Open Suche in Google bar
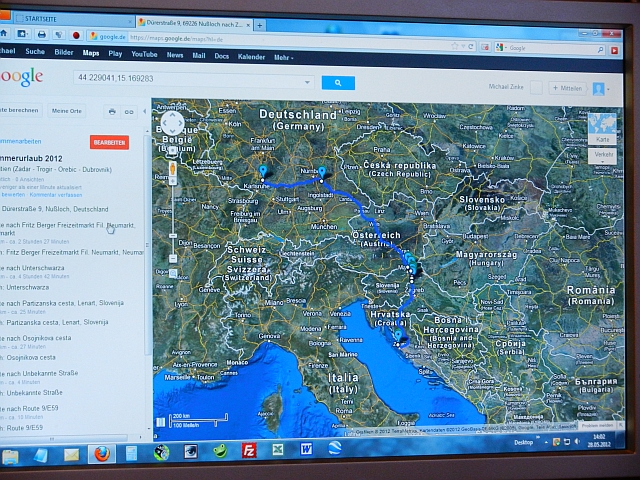Image resolution: width=640 pixels, height=480 pixels. [x=35, y=51]
